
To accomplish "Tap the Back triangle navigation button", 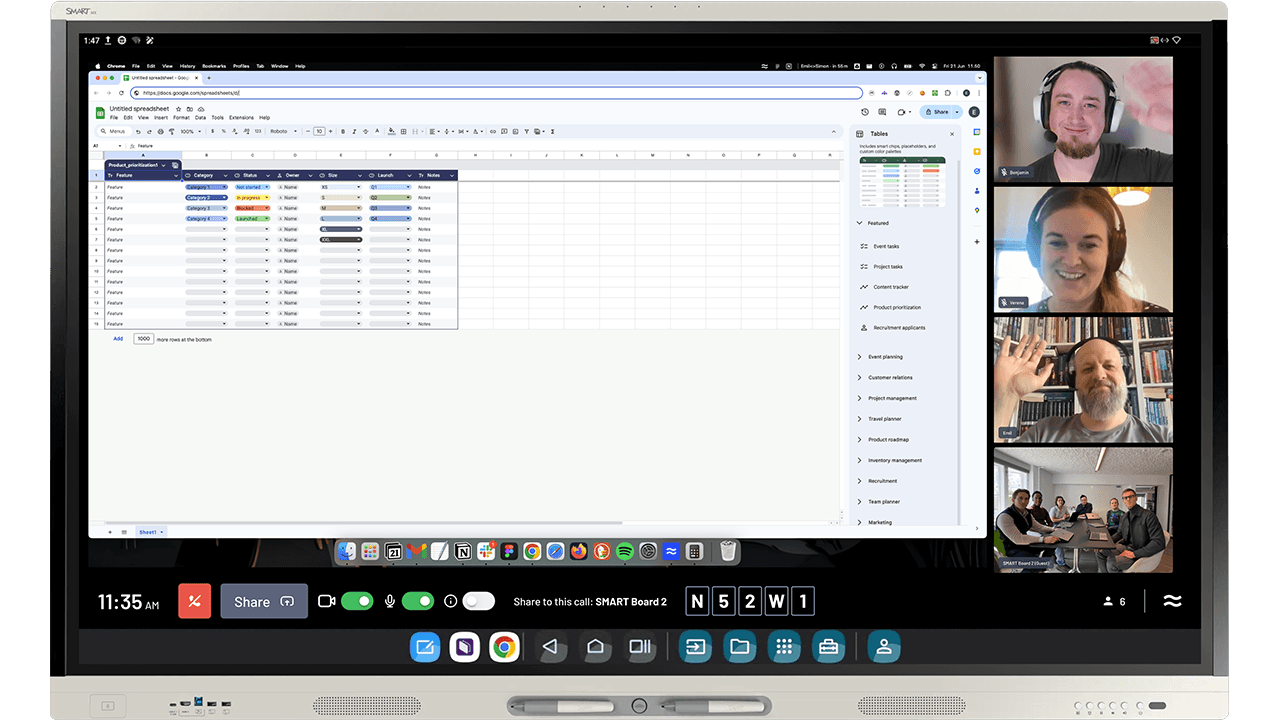I will coord(549,647).
